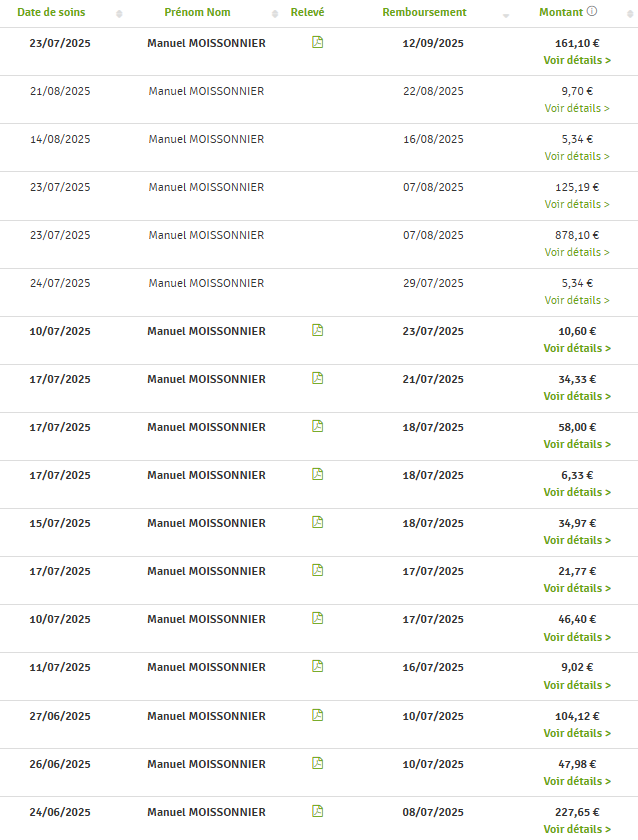This screenshot has height=840, width=638.
Task: View details of the 21,77 € reimbursement
Action: [577, 588]
